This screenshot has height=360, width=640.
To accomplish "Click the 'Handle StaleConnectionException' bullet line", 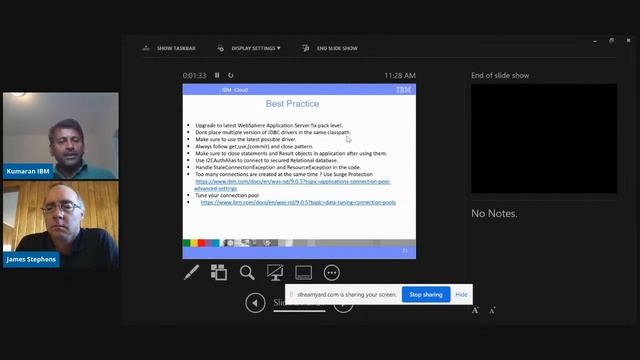I will 278,167.
